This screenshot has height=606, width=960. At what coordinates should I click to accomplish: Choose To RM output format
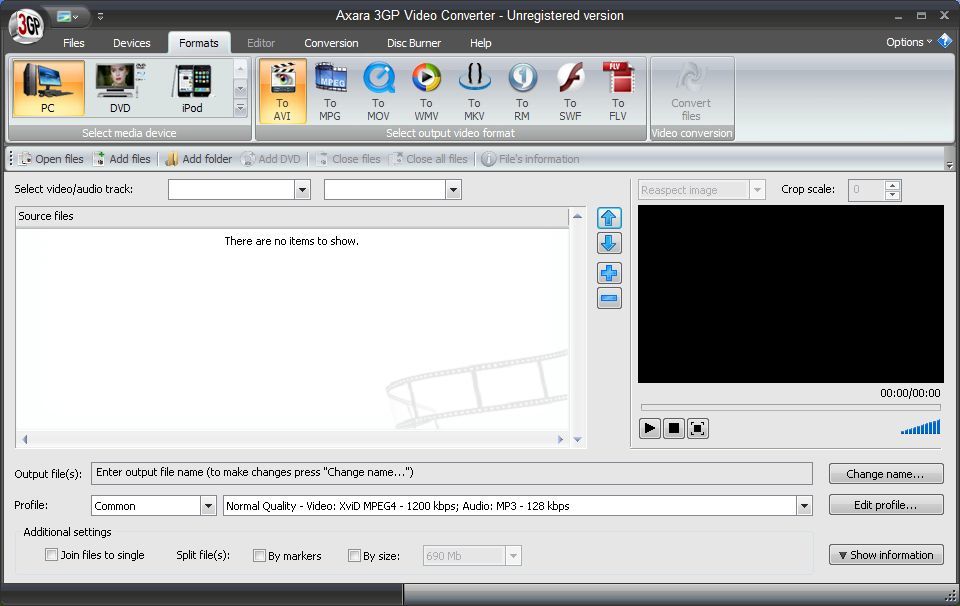[522, 91]
